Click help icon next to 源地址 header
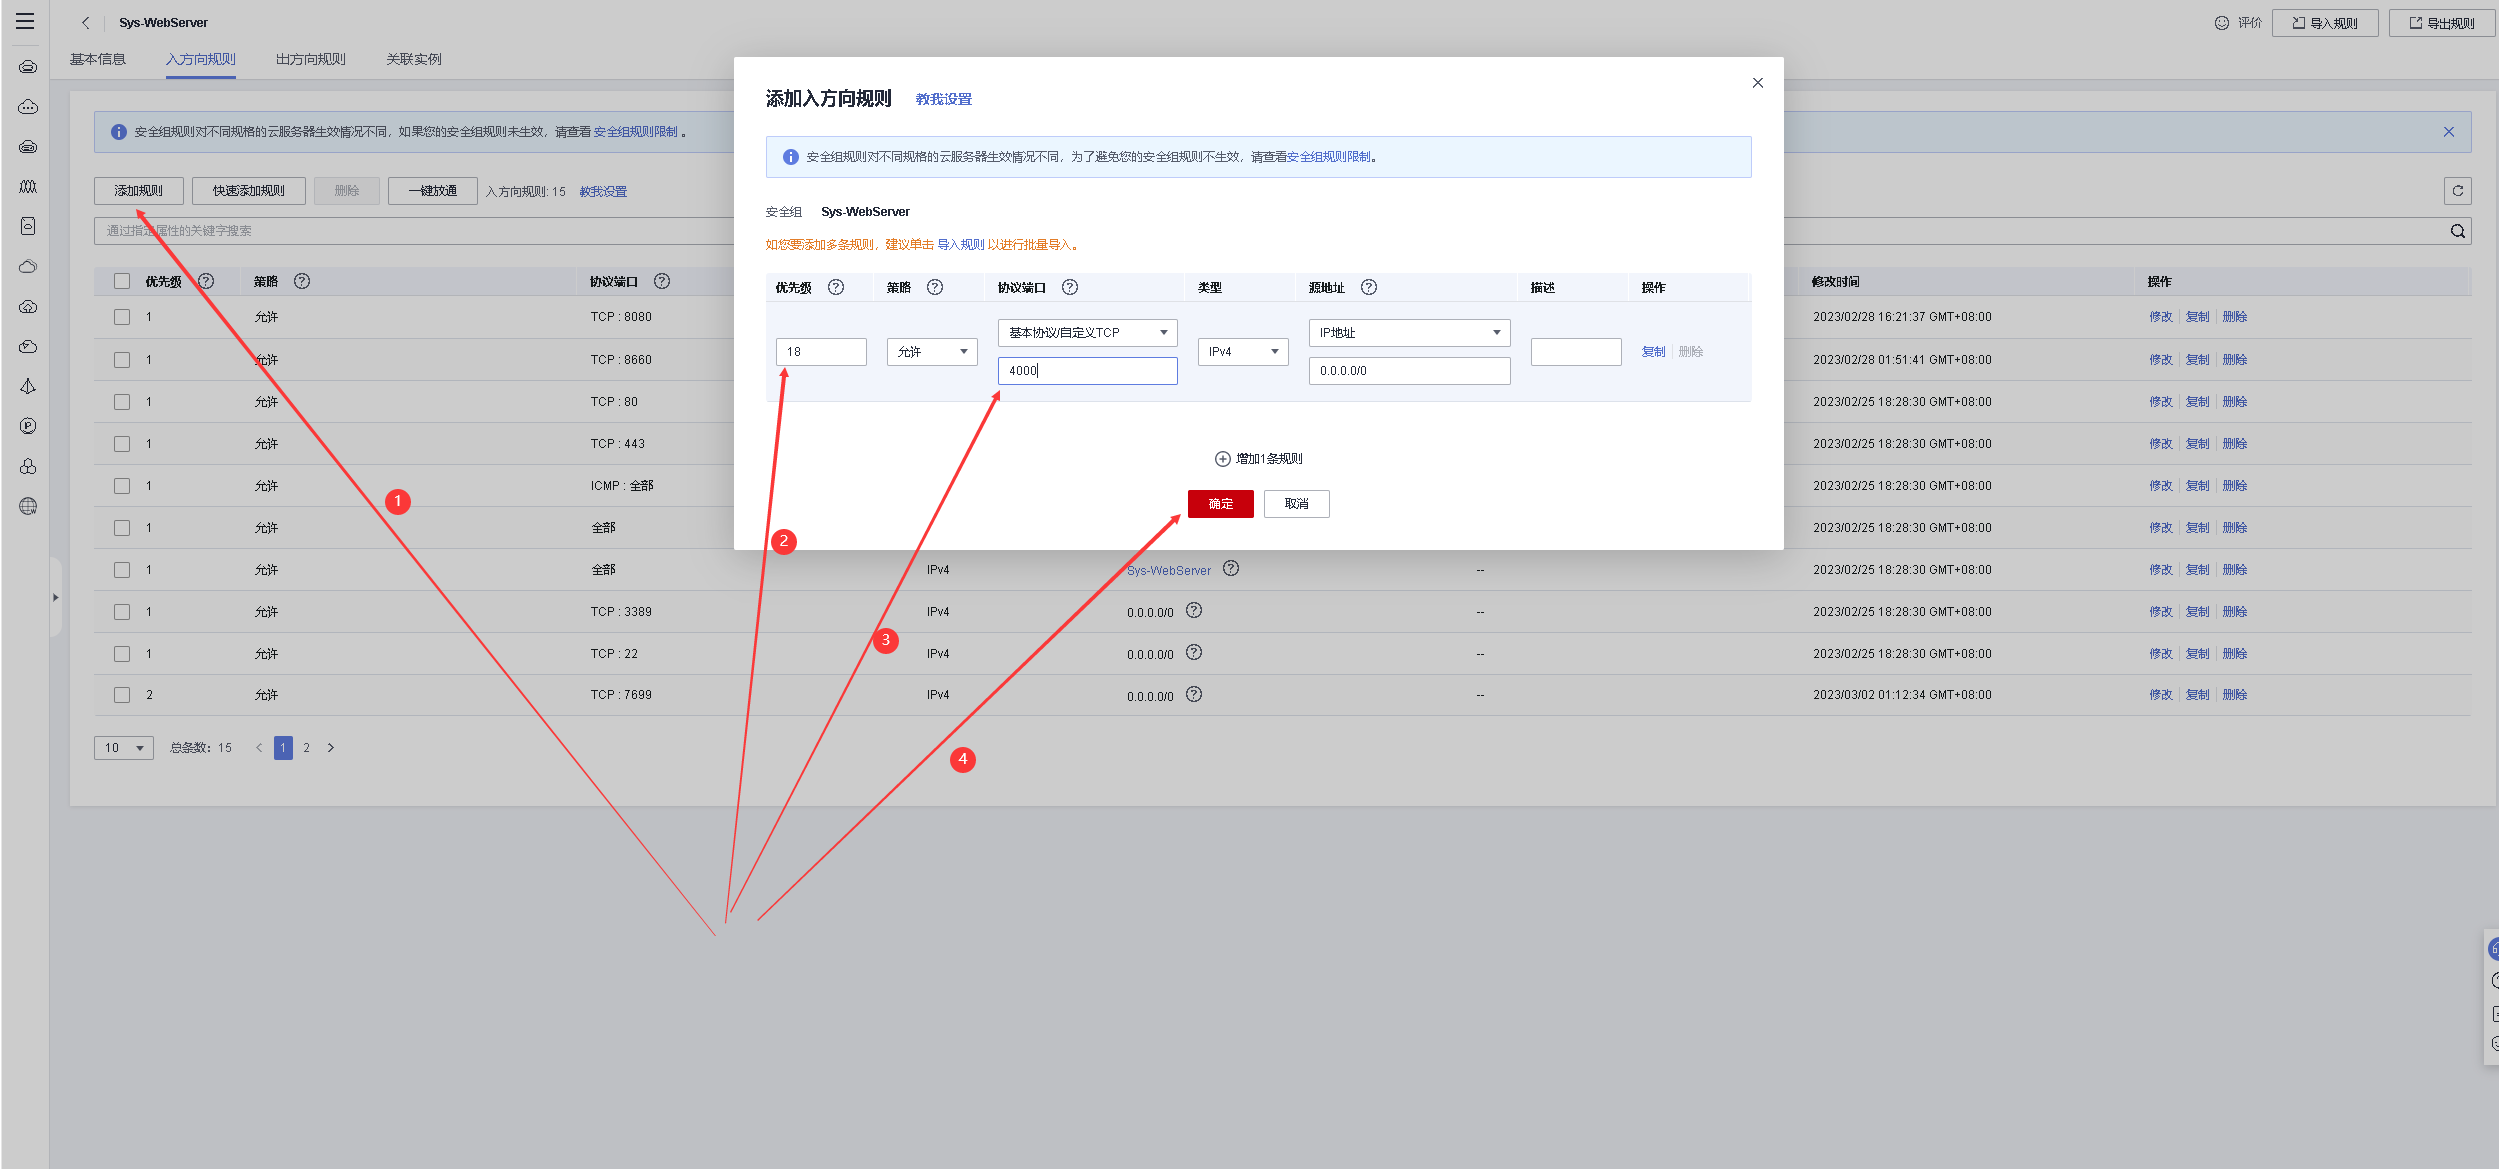This screenshot has width=2499, height=1169. coord(1368,287)
